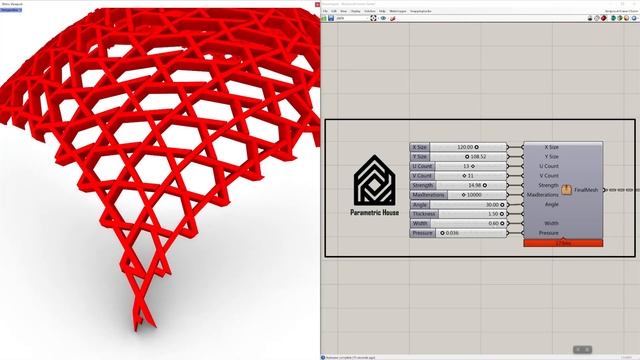Open the Help menu

(382, 11)
